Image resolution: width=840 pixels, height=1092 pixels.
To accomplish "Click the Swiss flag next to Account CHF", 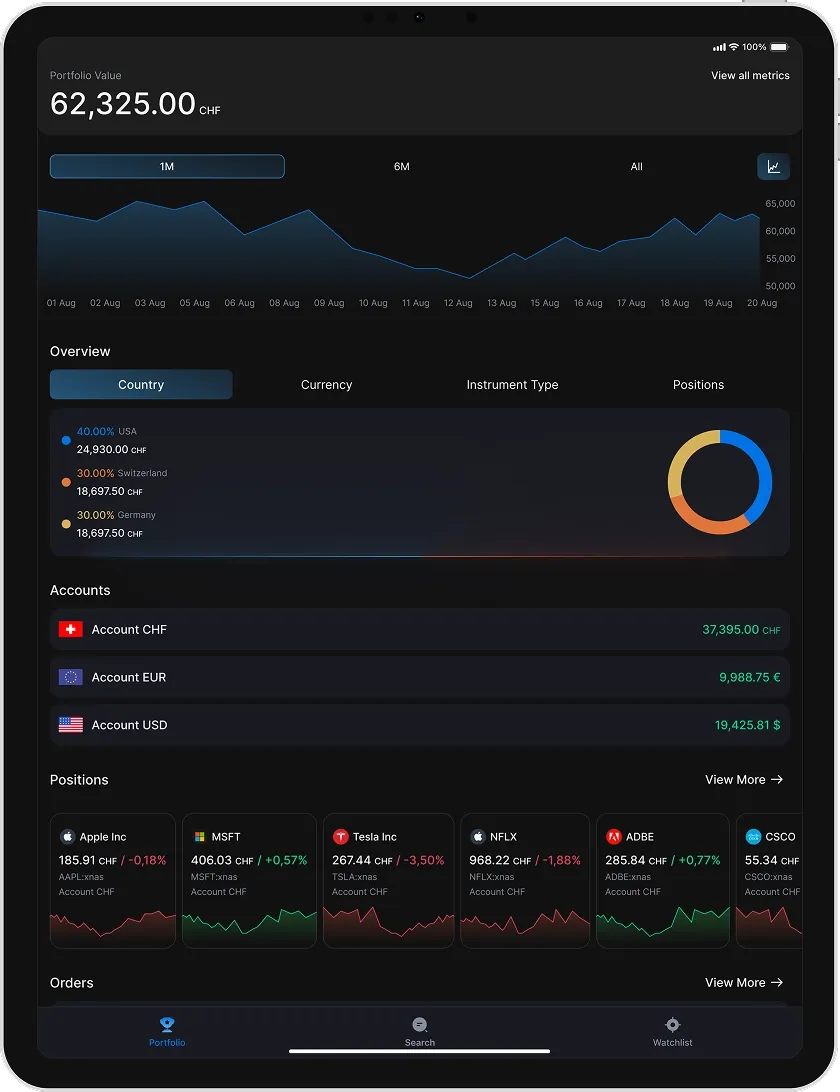I will pyautogui.click(x=70, y=629).
